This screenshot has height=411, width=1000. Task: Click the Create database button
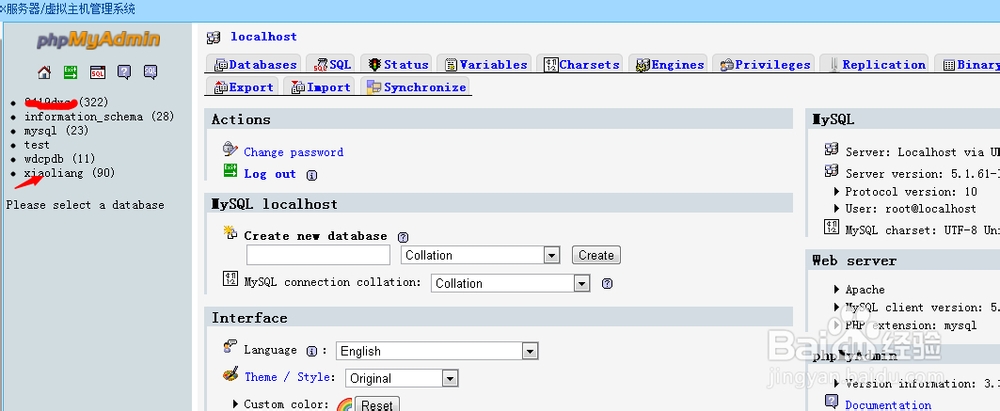[596, 255]
